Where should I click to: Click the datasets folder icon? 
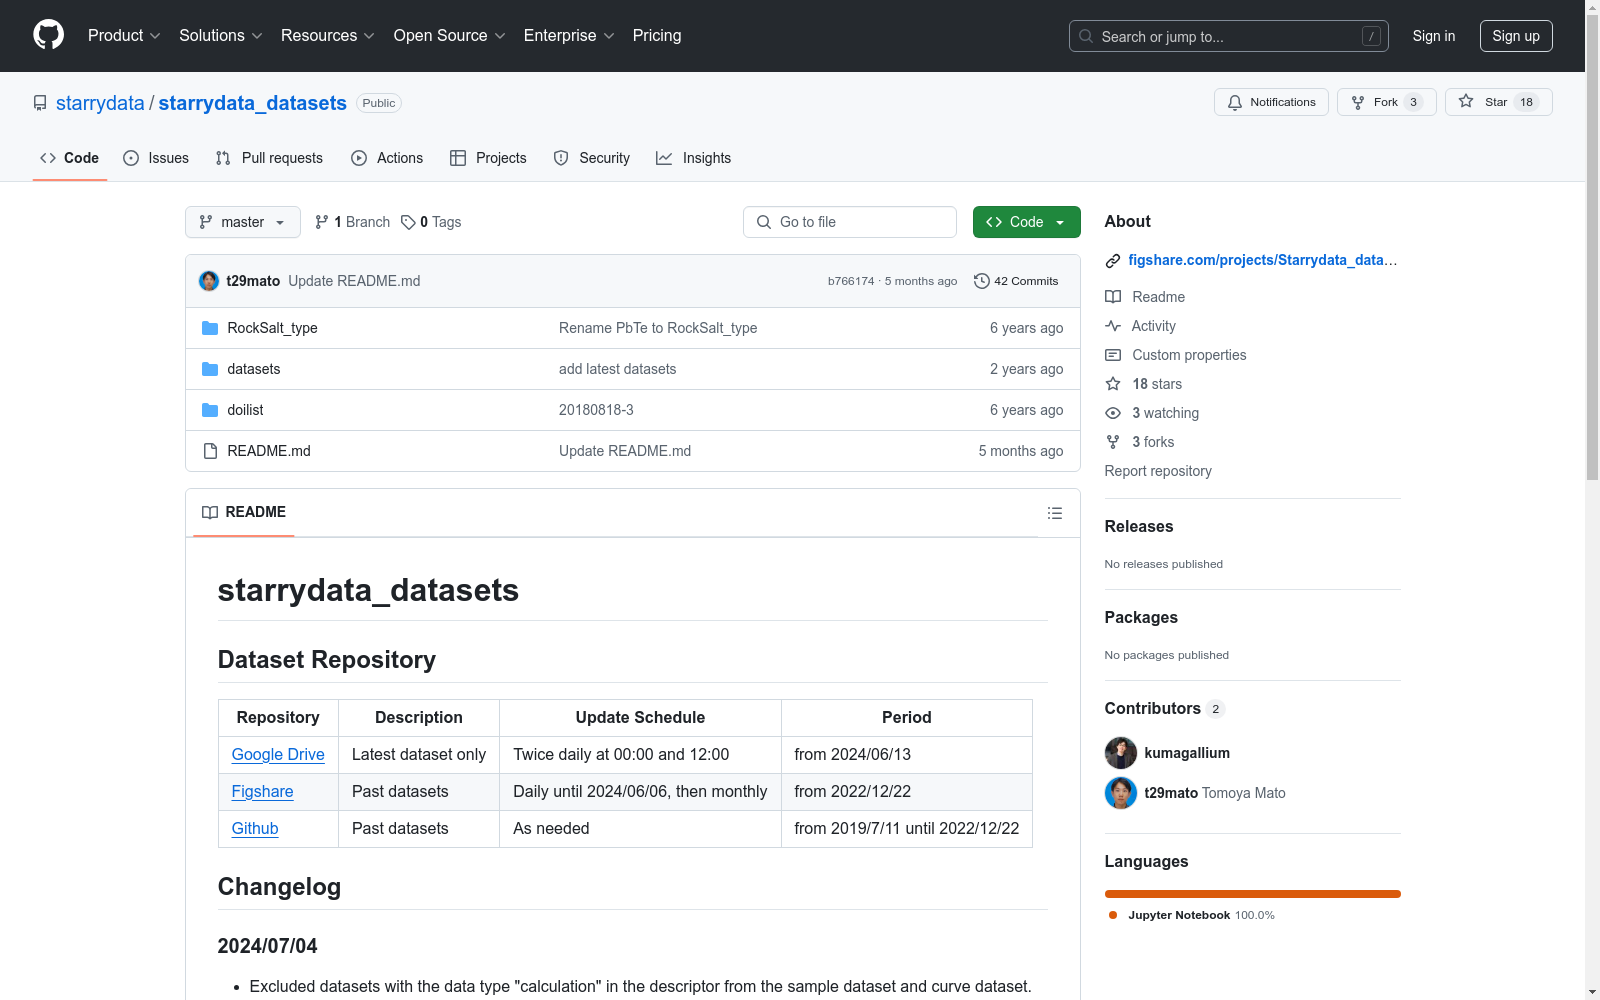point(210,369)
